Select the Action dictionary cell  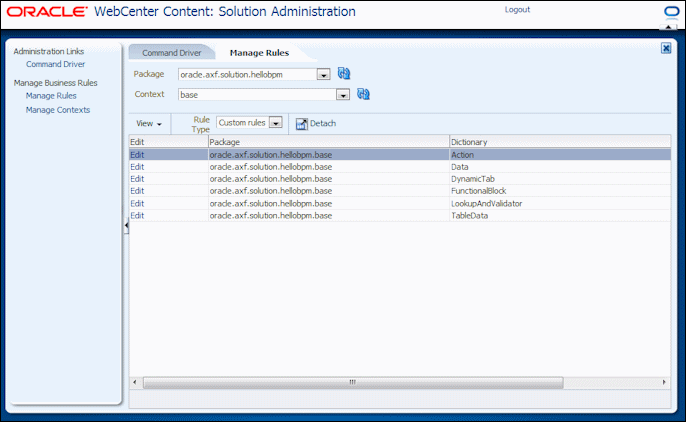pos(560,155)
